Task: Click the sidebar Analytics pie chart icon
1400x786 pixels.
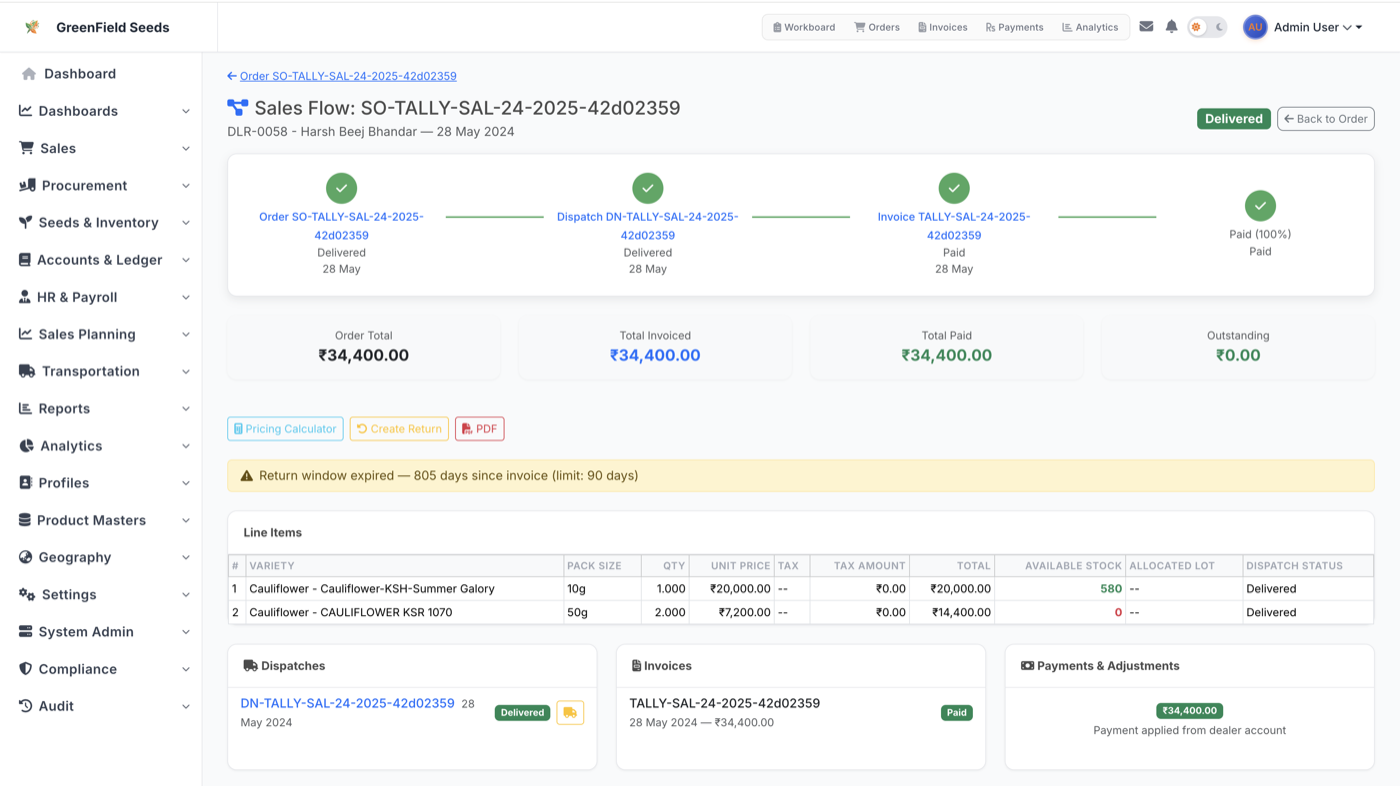Action: tap(27, 446)
